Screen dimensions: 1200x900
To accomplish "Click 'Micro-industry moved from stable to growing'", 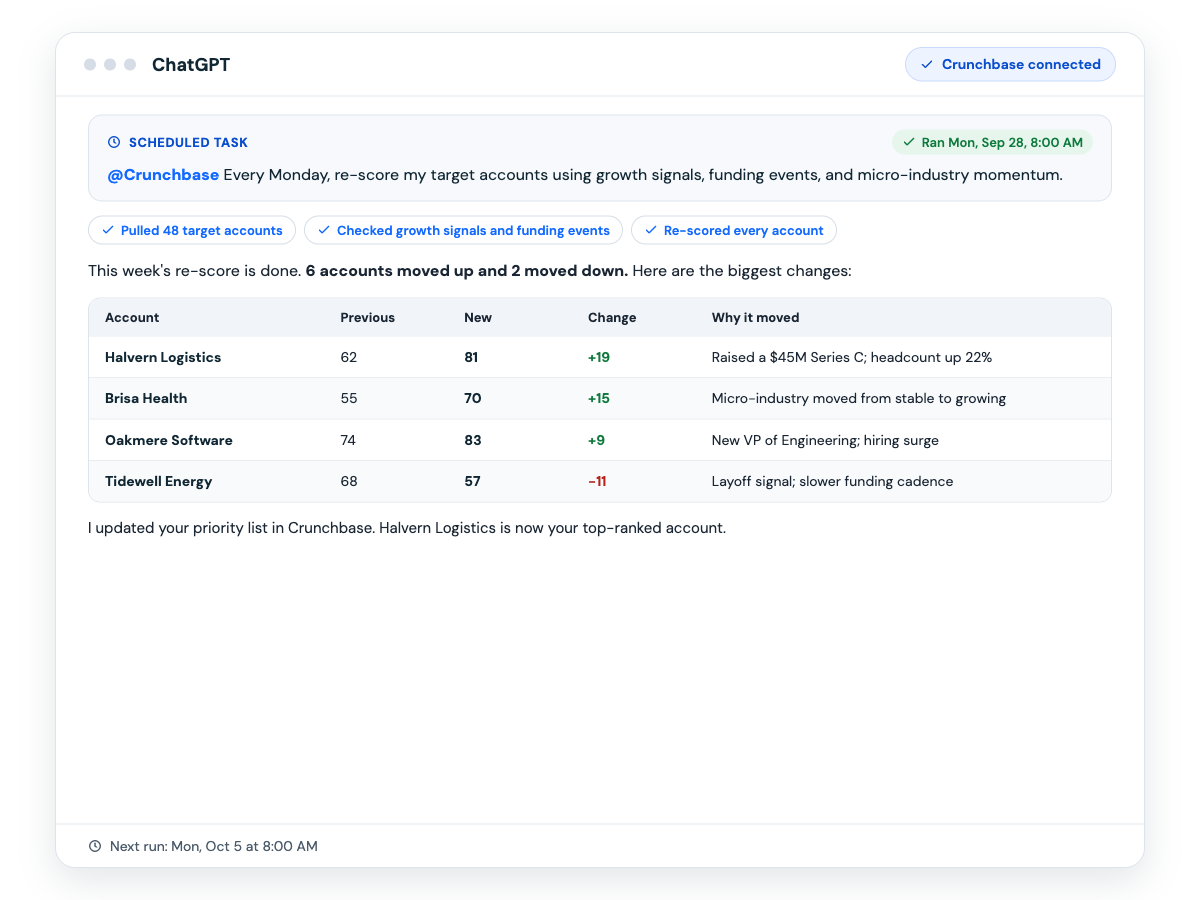I will coord(859,398).
